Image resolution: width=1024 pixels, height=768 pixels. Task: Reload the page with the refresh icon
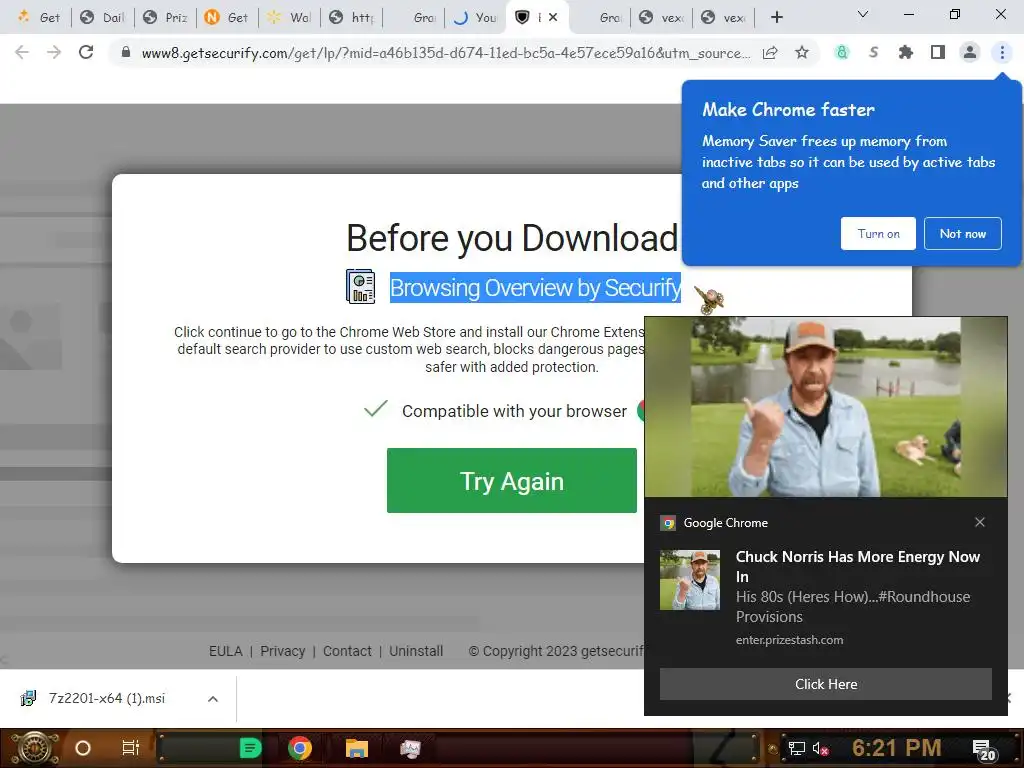point(86,52)
